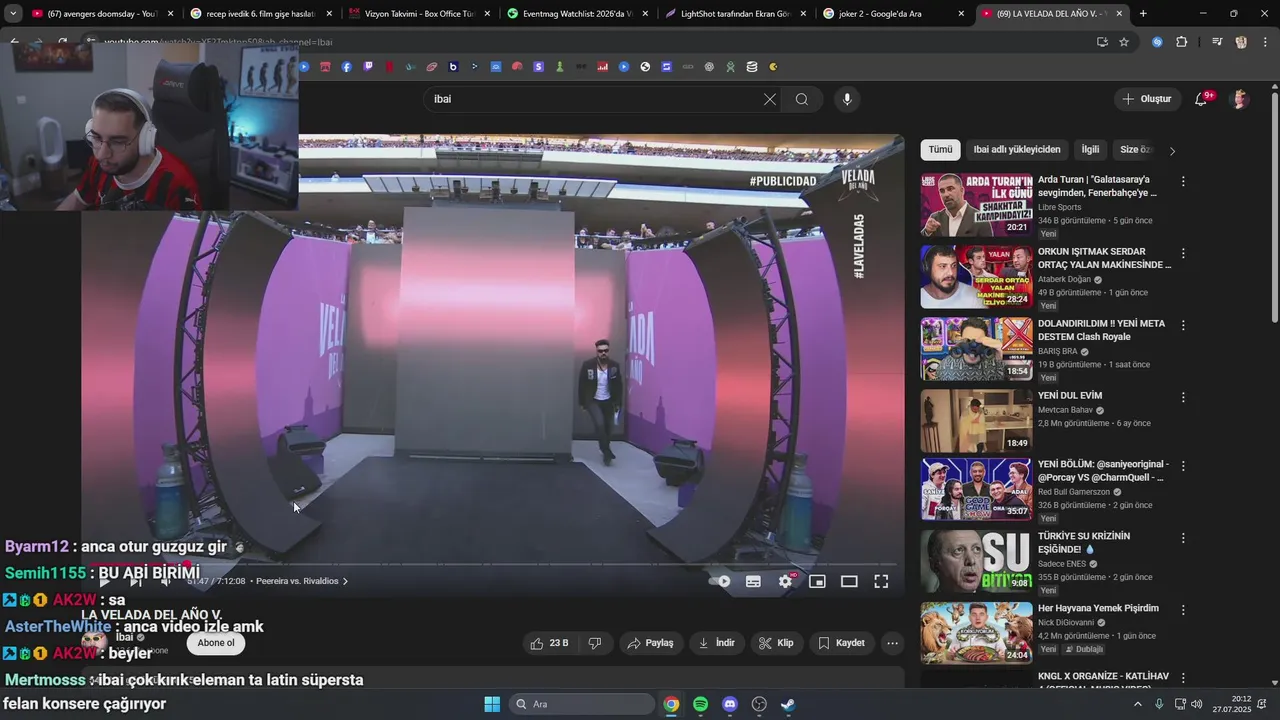Click Kaydet save button

point(841,643)
